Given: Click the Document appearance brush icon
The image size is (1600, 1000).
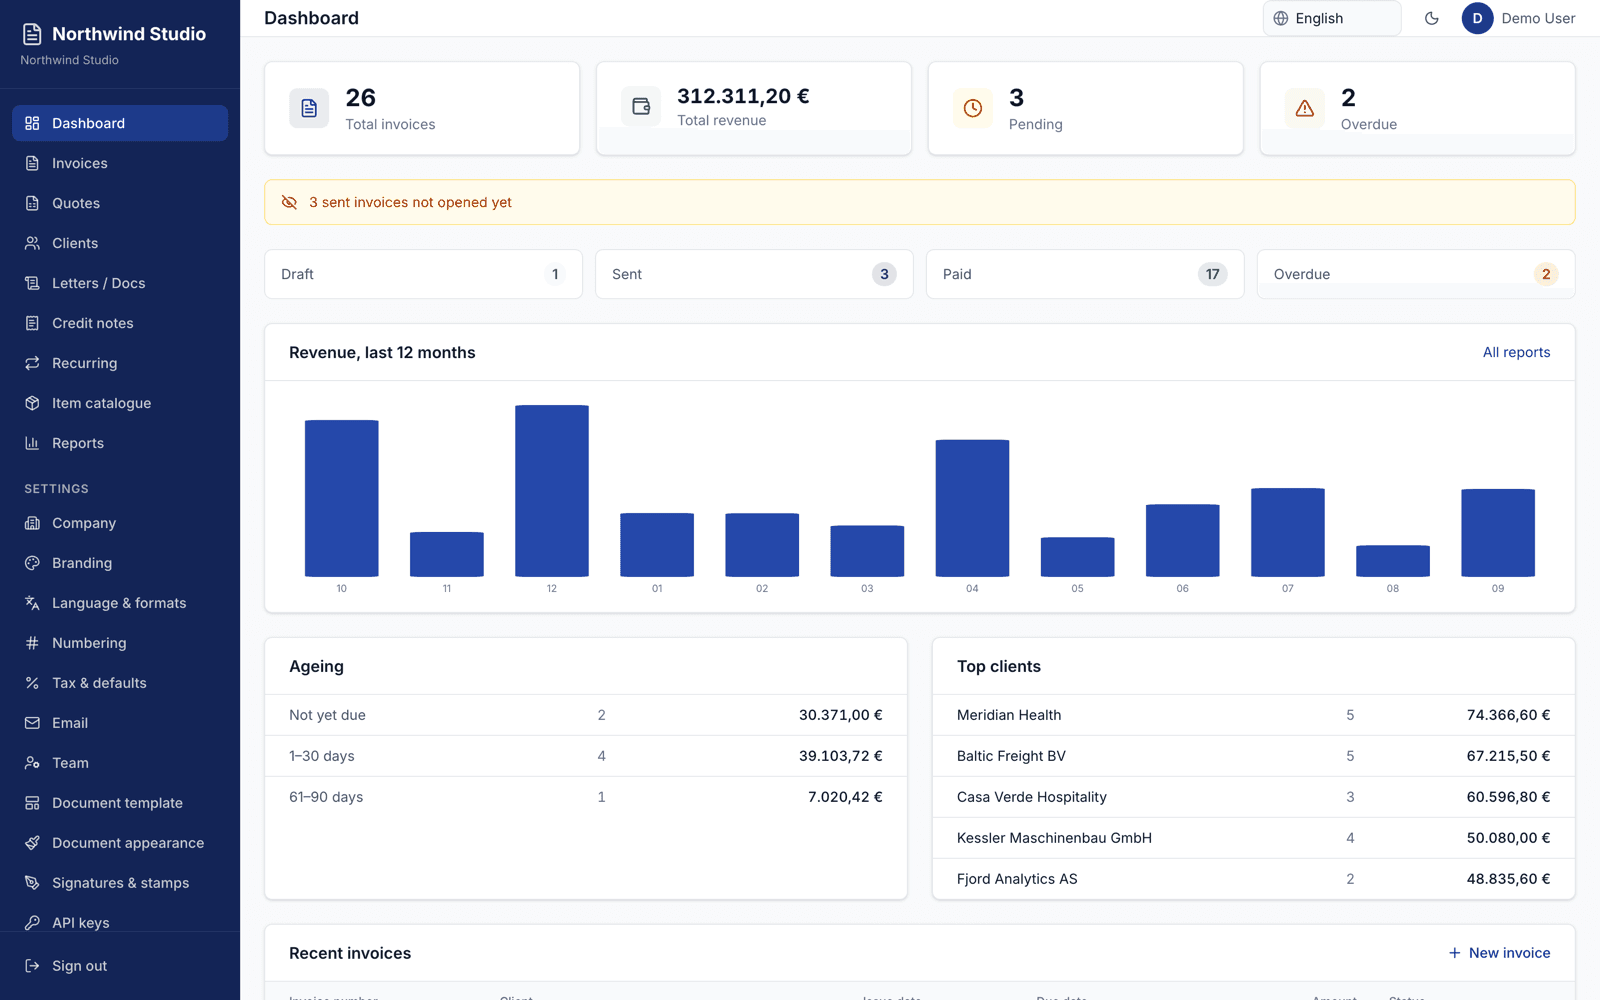Looking at the screenshot, I should tap(32, 843).
